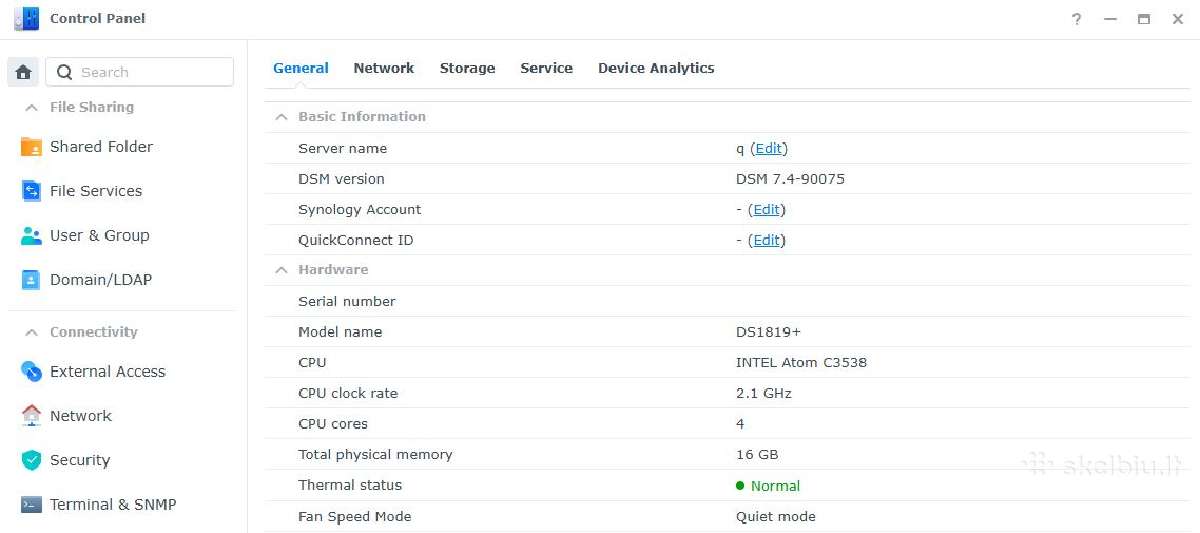The height and width of the screenshot is (533, 1200).
Task: Click the Quiet mode fan speed value
Action: [x=776, y=517]
